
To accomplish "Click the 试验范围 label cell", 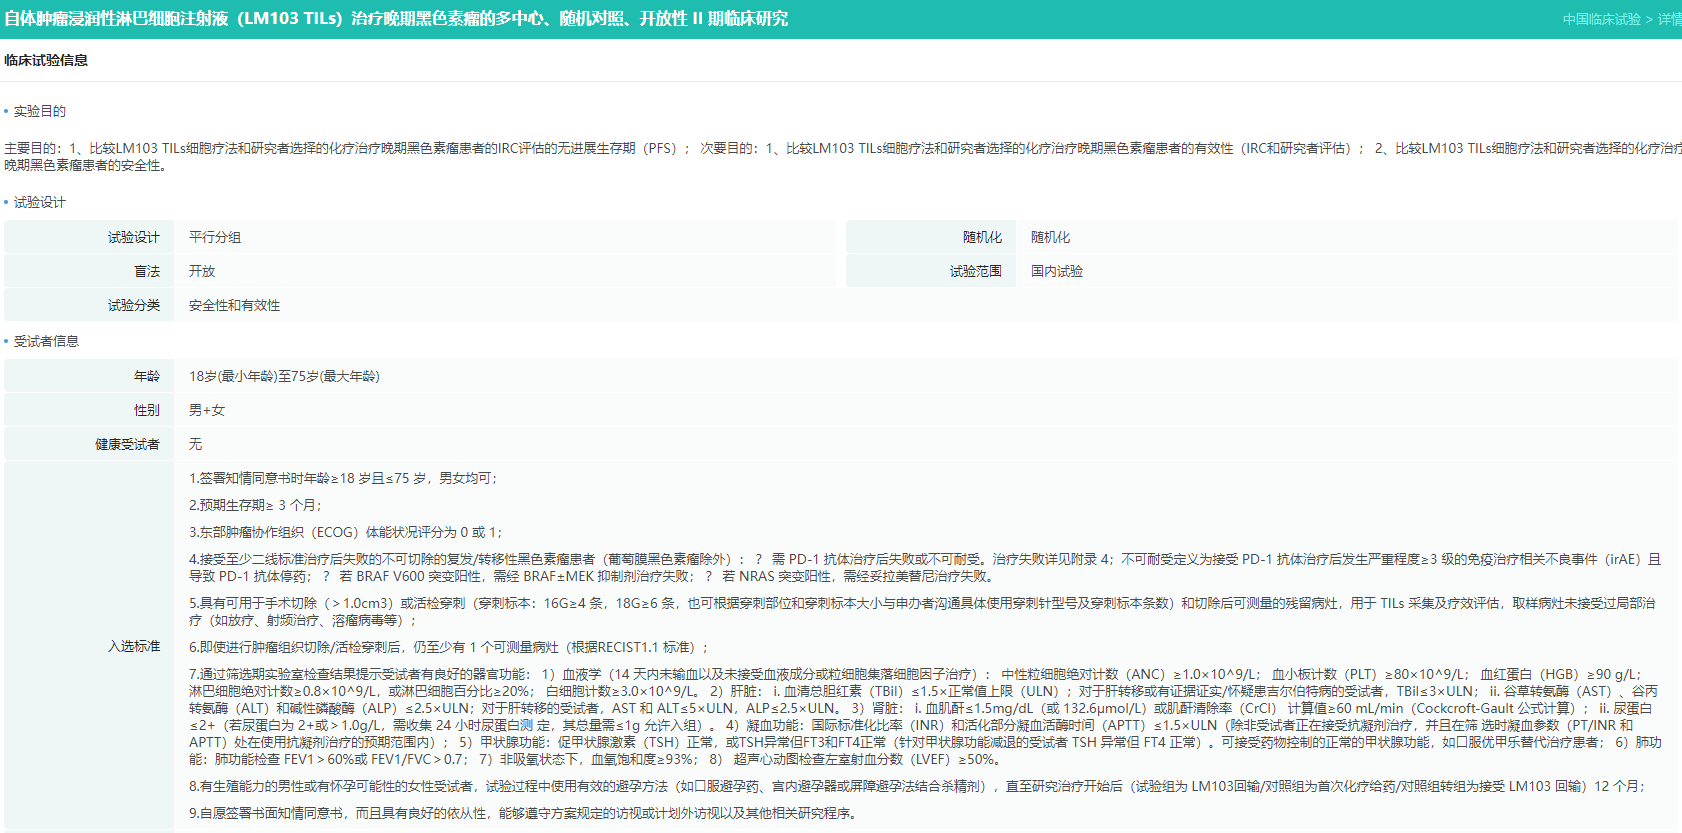I will (x=975, y=271).
